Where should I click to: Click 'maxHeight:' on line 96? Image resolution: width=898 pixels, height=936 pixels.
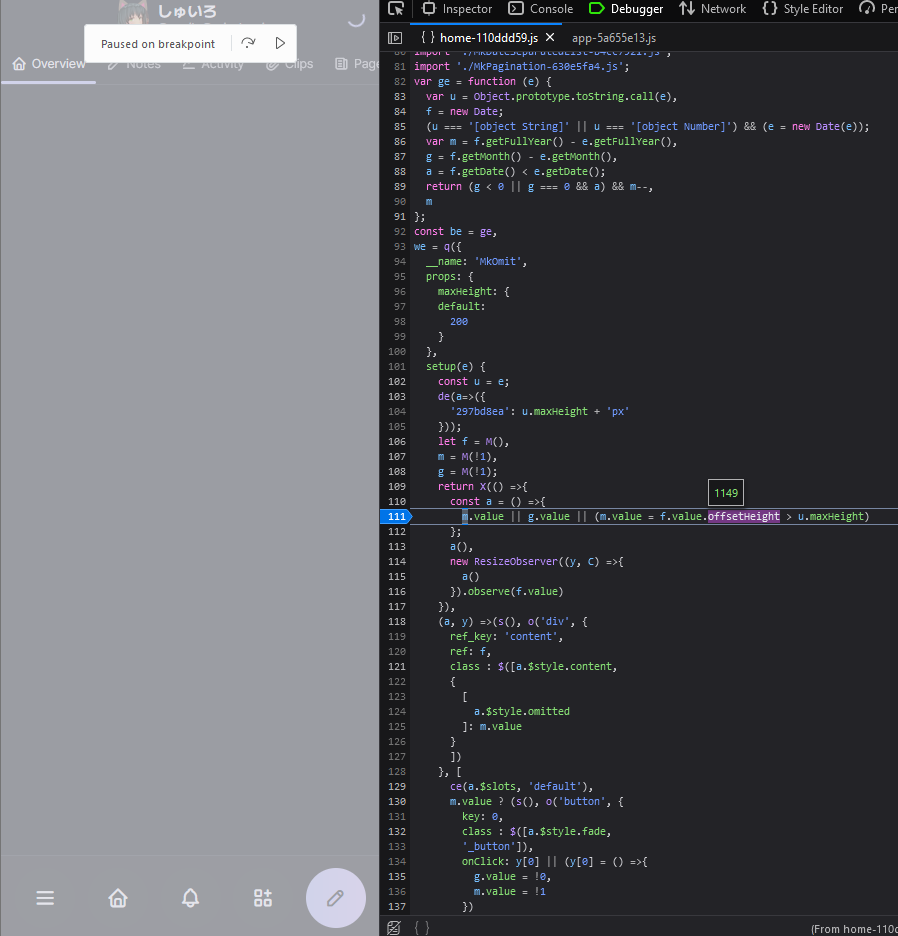point(467,291)
